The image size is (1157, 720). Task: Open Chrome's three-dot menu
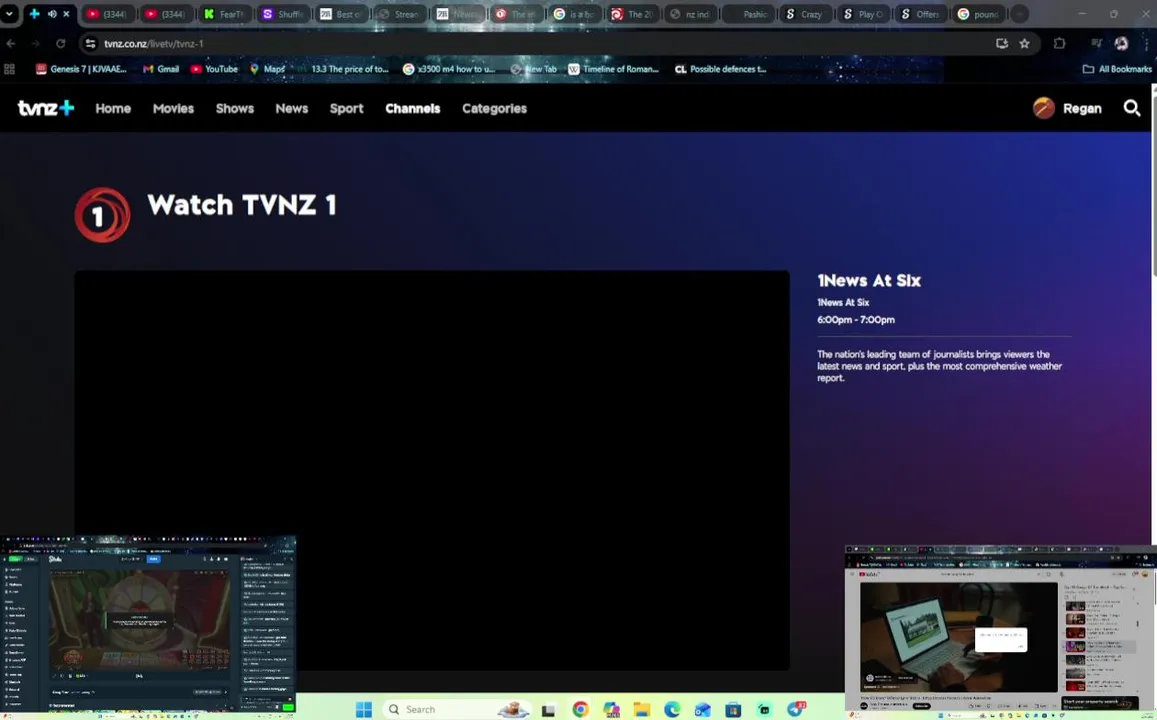(1145, 44)
